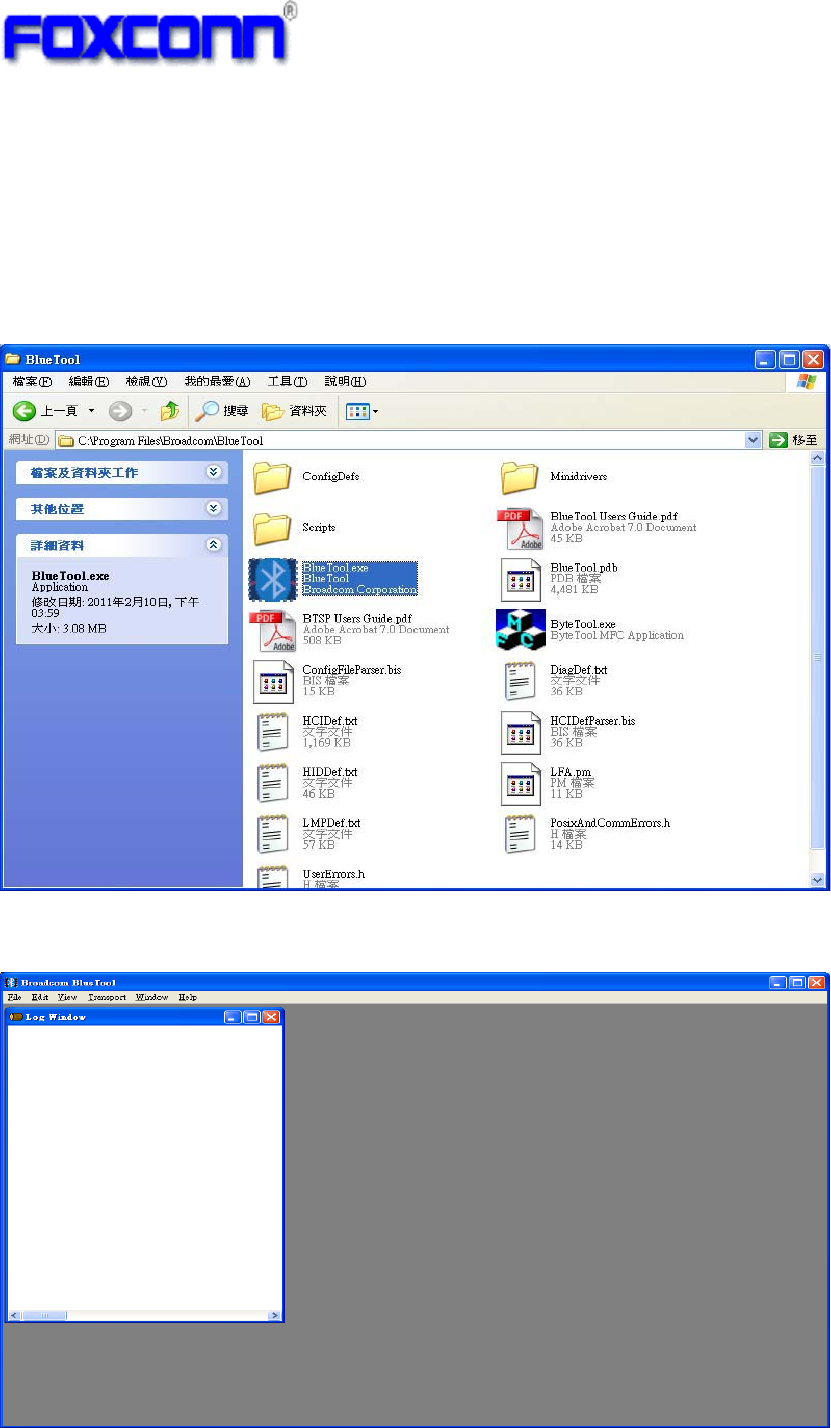Open the 工具(T) menu
831x1428 pixels.
(x=287, y=382)
